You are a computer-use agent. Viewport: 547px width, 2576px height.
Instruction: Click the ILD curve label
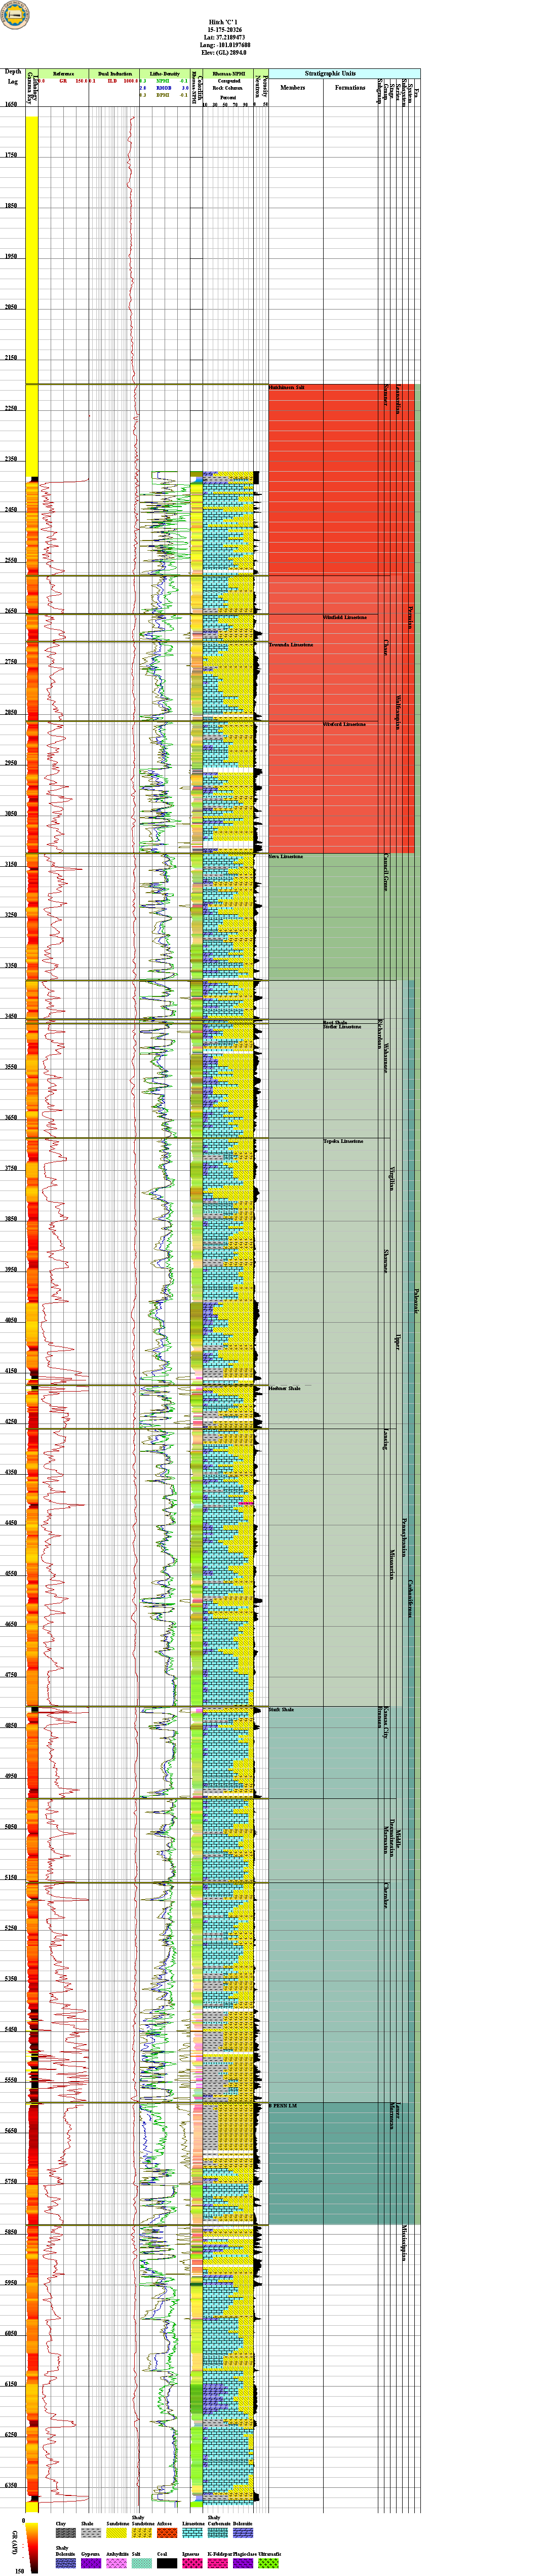[112, 81]
